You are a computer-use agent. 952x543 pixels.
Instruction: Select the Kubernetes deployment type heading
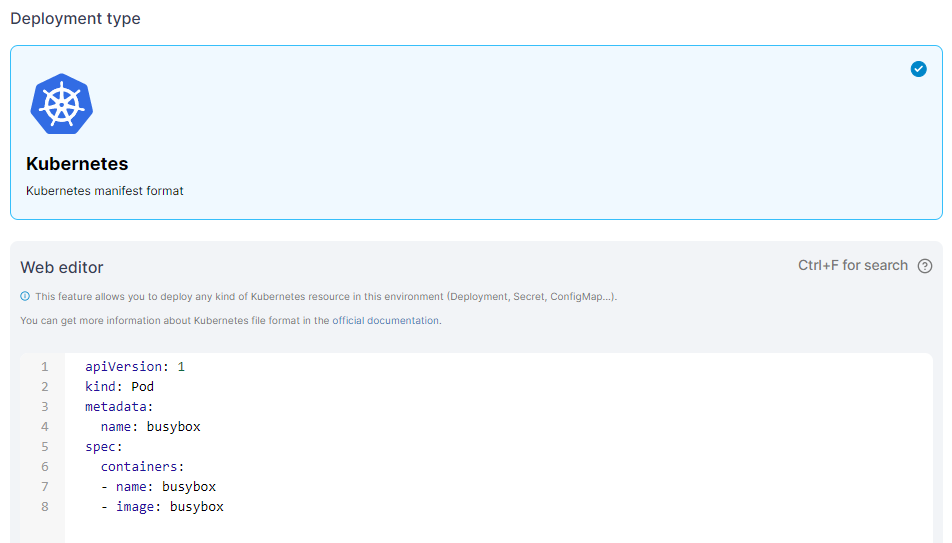pyautogui.click(x=77, y=164)
